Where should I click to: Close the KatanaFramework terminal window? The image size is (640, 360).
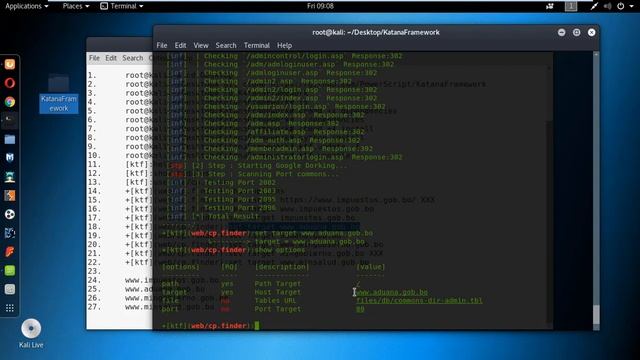(x=591, y=32)
